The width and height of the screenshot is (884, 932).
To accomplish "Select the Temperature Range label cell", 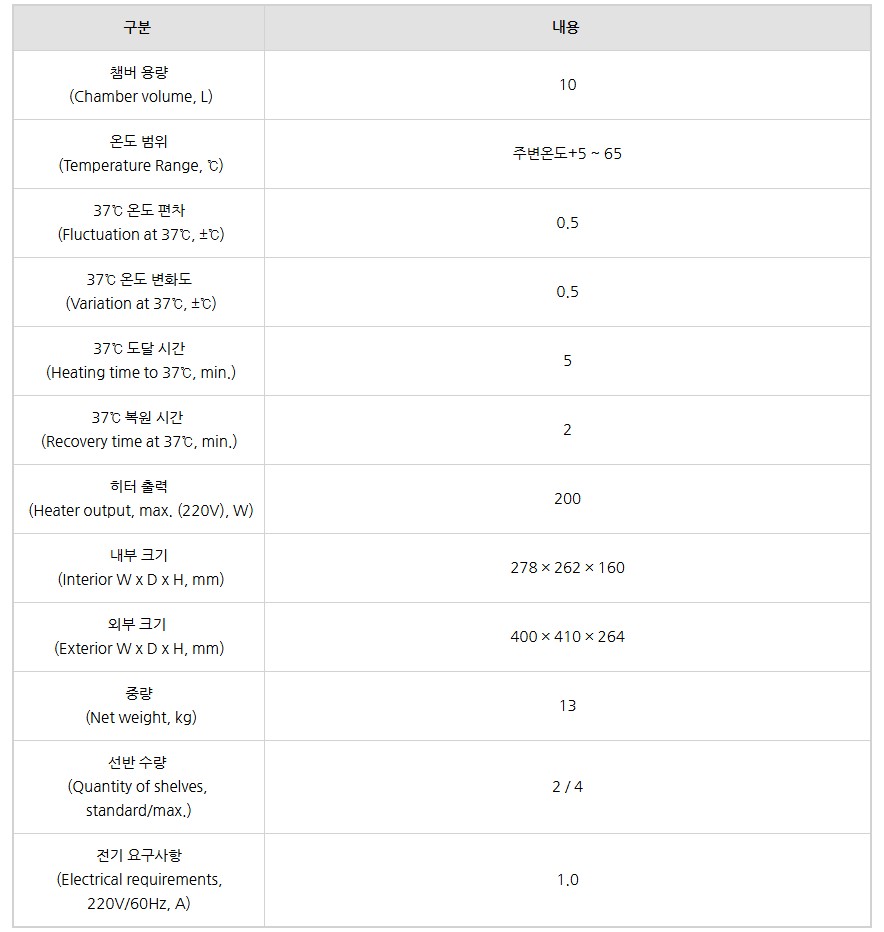I will (x=140, y=154).
